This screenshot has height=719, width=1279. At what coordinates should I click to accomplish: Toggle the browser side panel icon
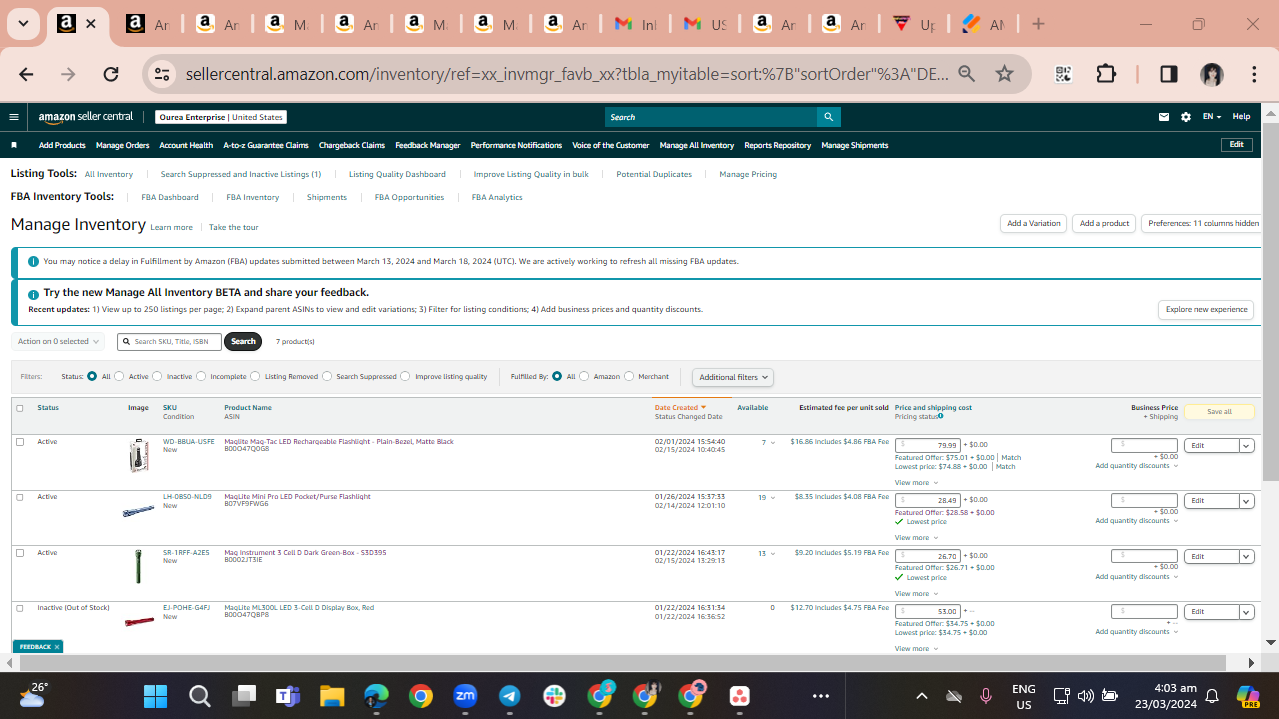(1169, 74)
